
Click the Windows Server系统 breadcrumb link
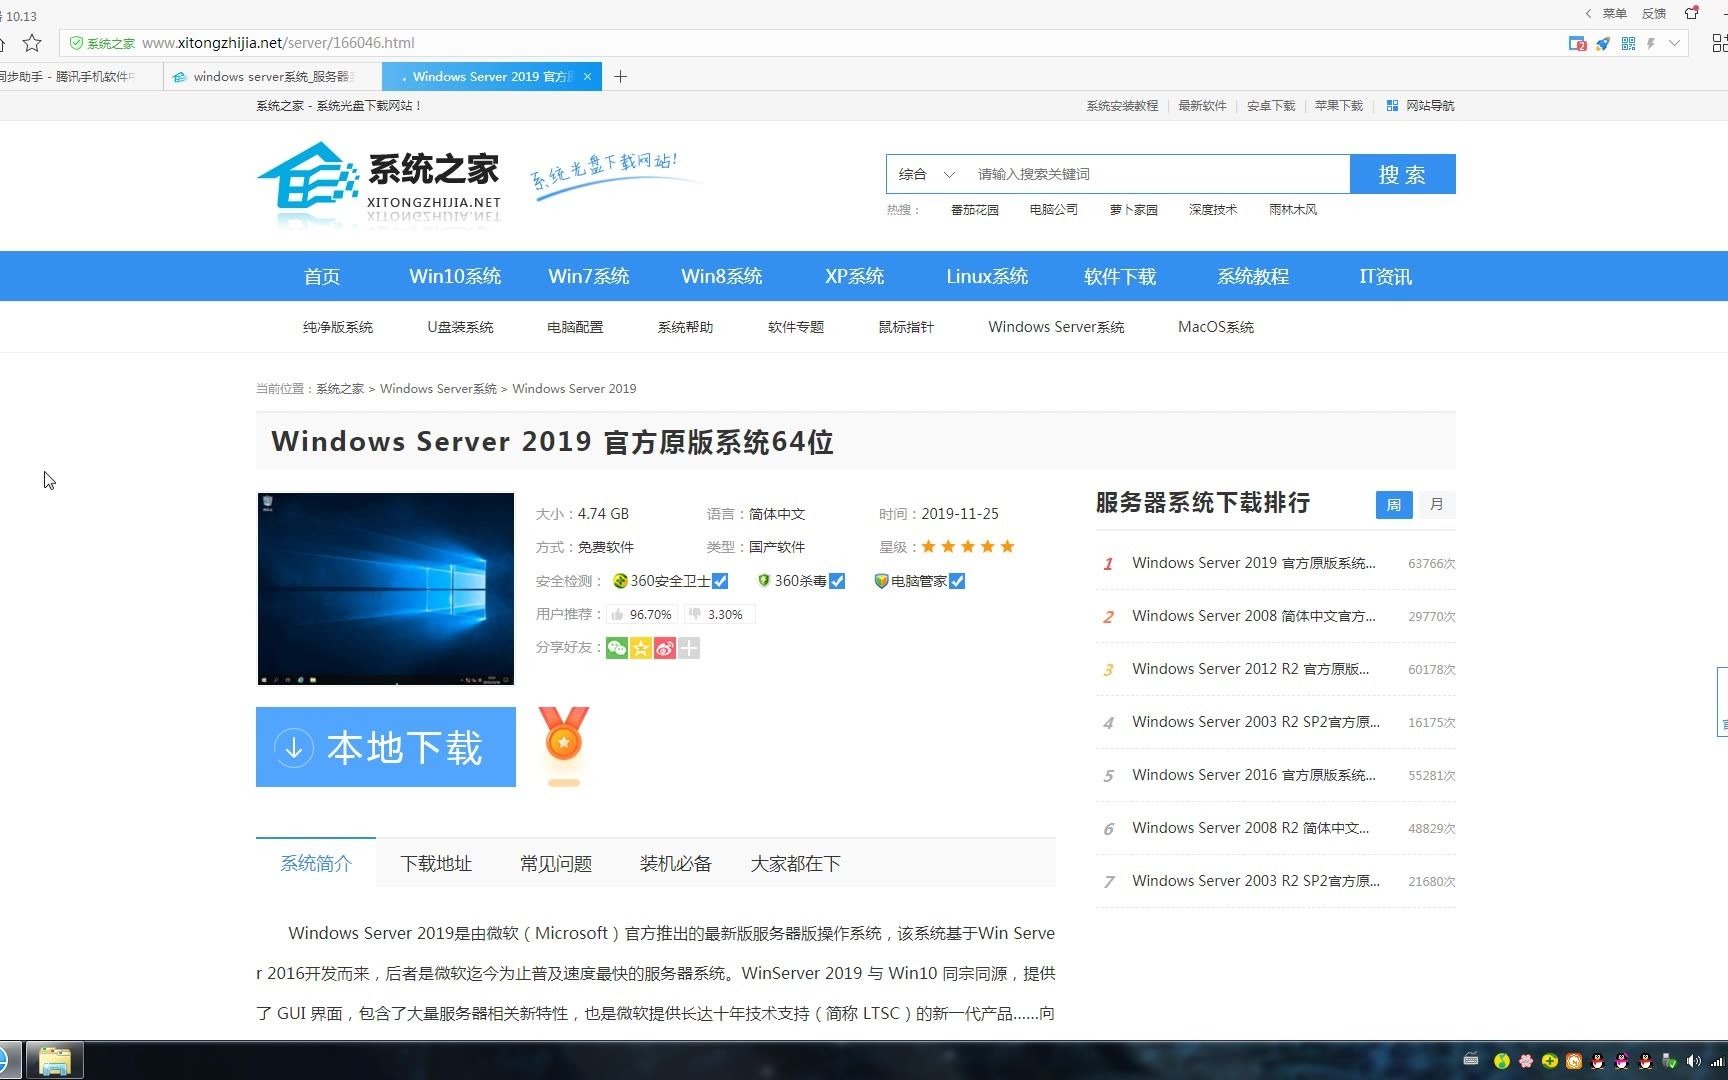[438, 389]
